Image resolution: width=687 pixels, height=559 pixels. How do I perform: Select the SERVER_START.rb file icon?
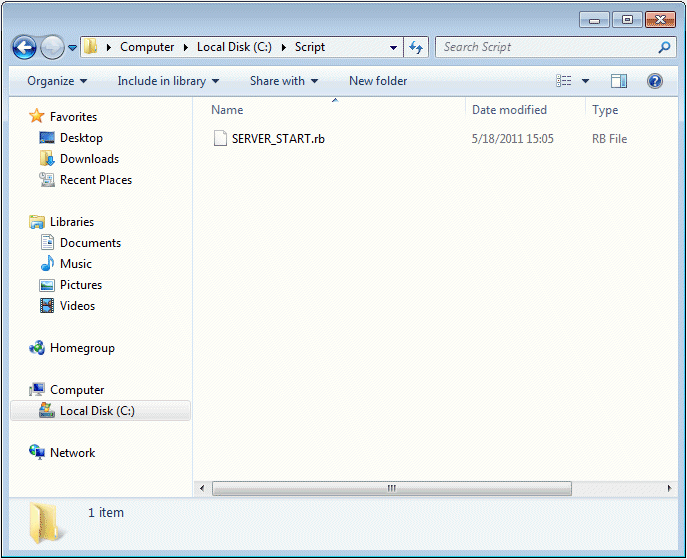(x=220, y=138)
